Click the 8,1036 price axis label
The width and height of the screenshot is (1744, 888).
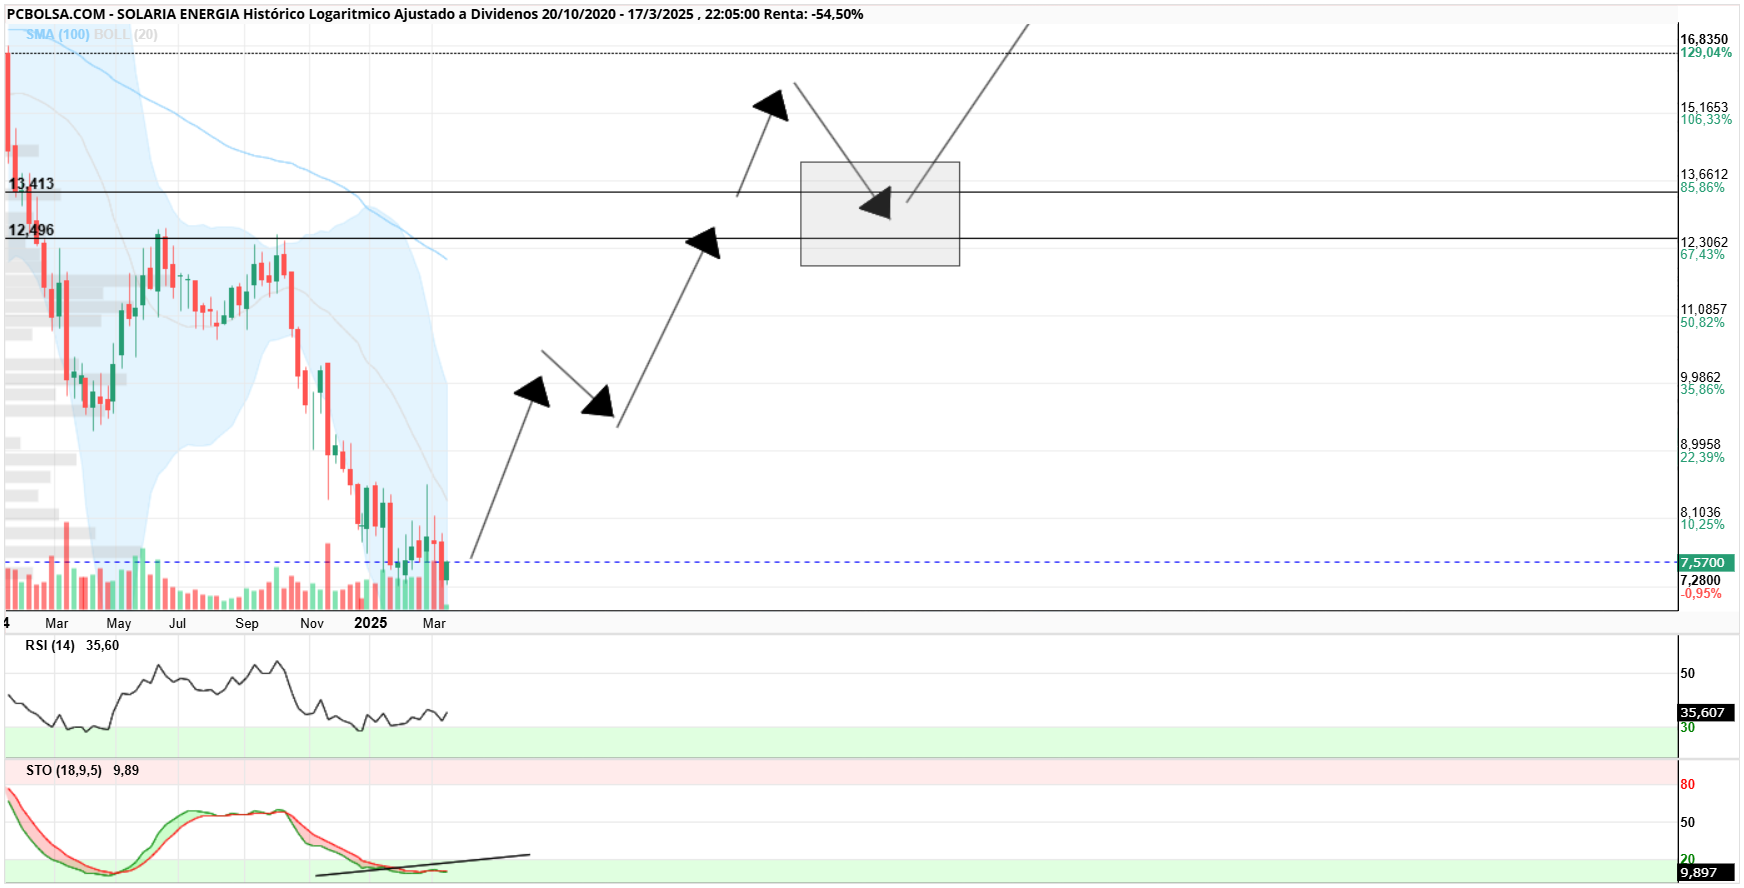tap(1700, 512)
